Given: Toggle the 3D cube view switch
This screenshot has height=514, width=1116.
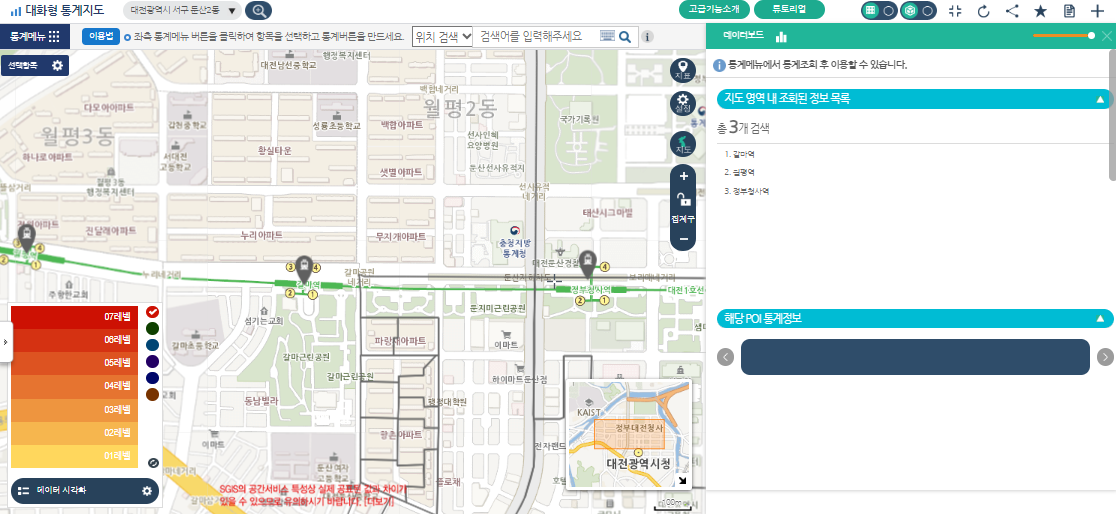Looking at the screenshot, I should click(917, 11).
